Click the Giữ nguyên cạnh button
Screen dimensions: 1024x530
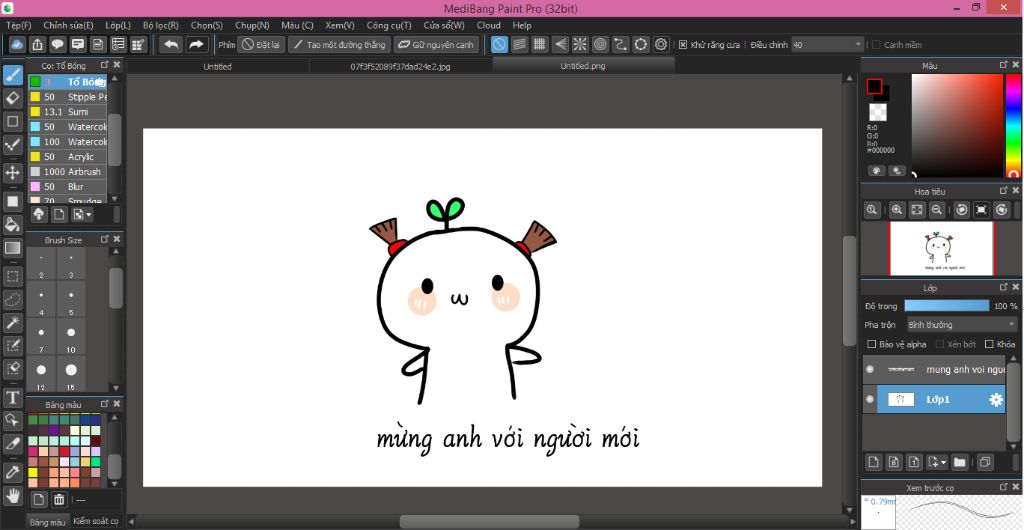pyautogui.click(x=436, y=44)
